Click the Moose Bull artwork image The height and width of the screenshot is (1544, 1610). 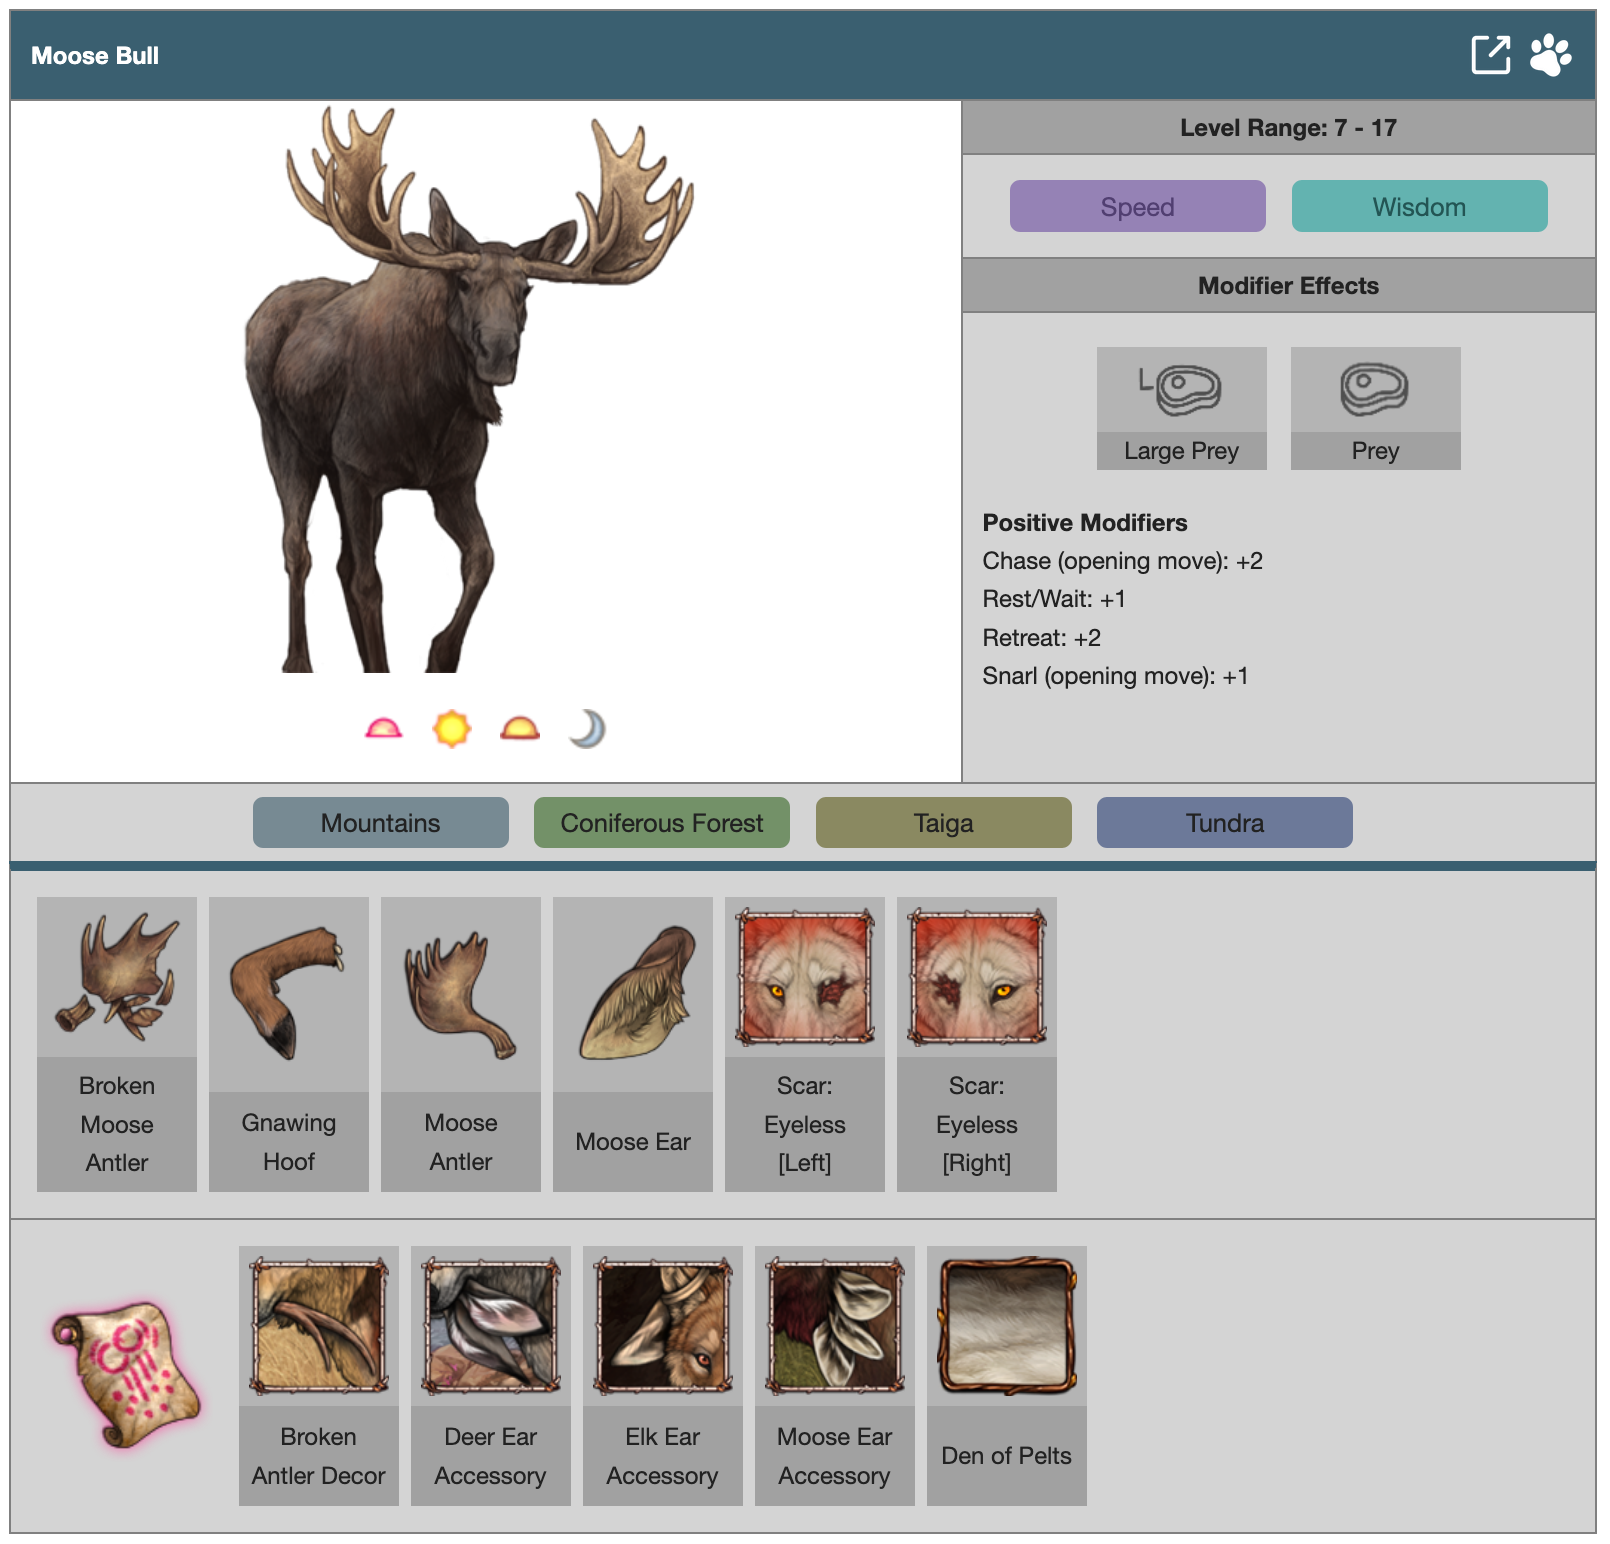click(470, 390)
